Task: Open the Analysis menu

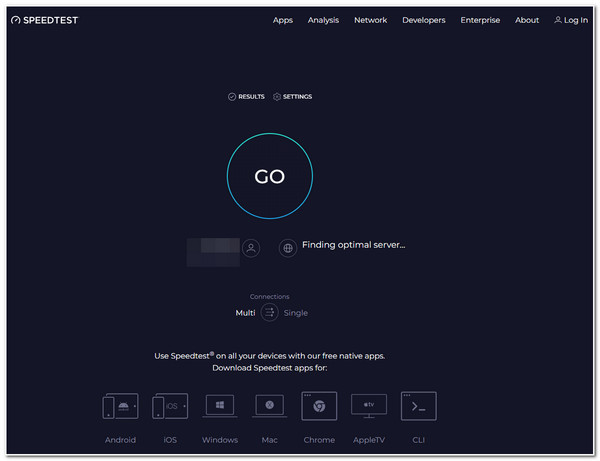Action: point(323,20)
